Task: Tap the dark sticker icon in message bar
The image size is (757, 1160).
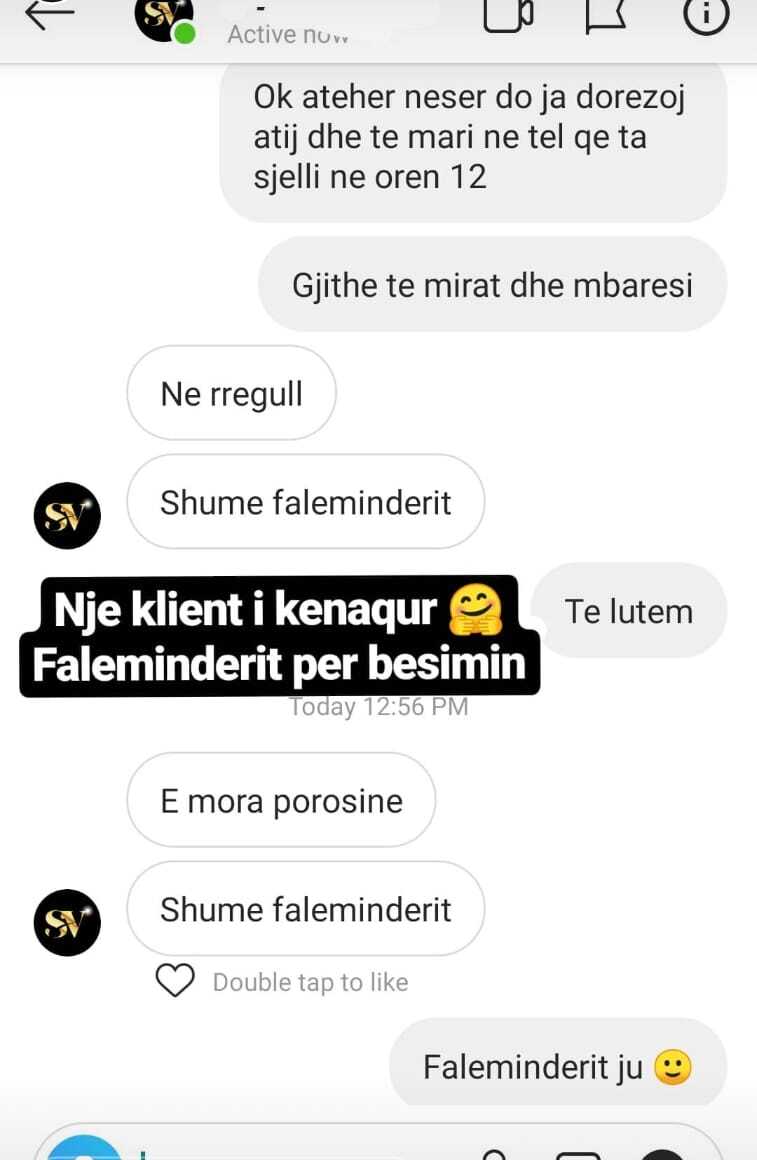Action: click(x=662, y=1153)
